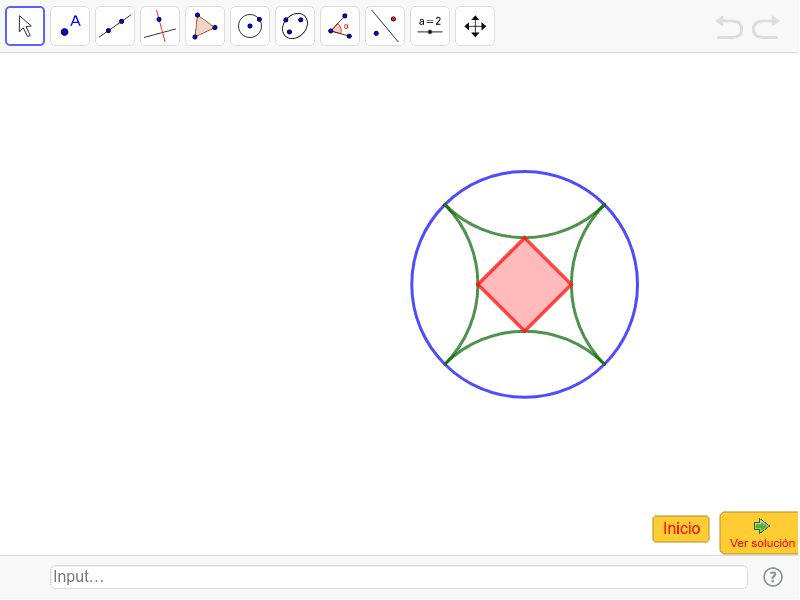This screenshot has height=600, width=800.
Task: Focus the Input text field
Action: click(399, 577)
